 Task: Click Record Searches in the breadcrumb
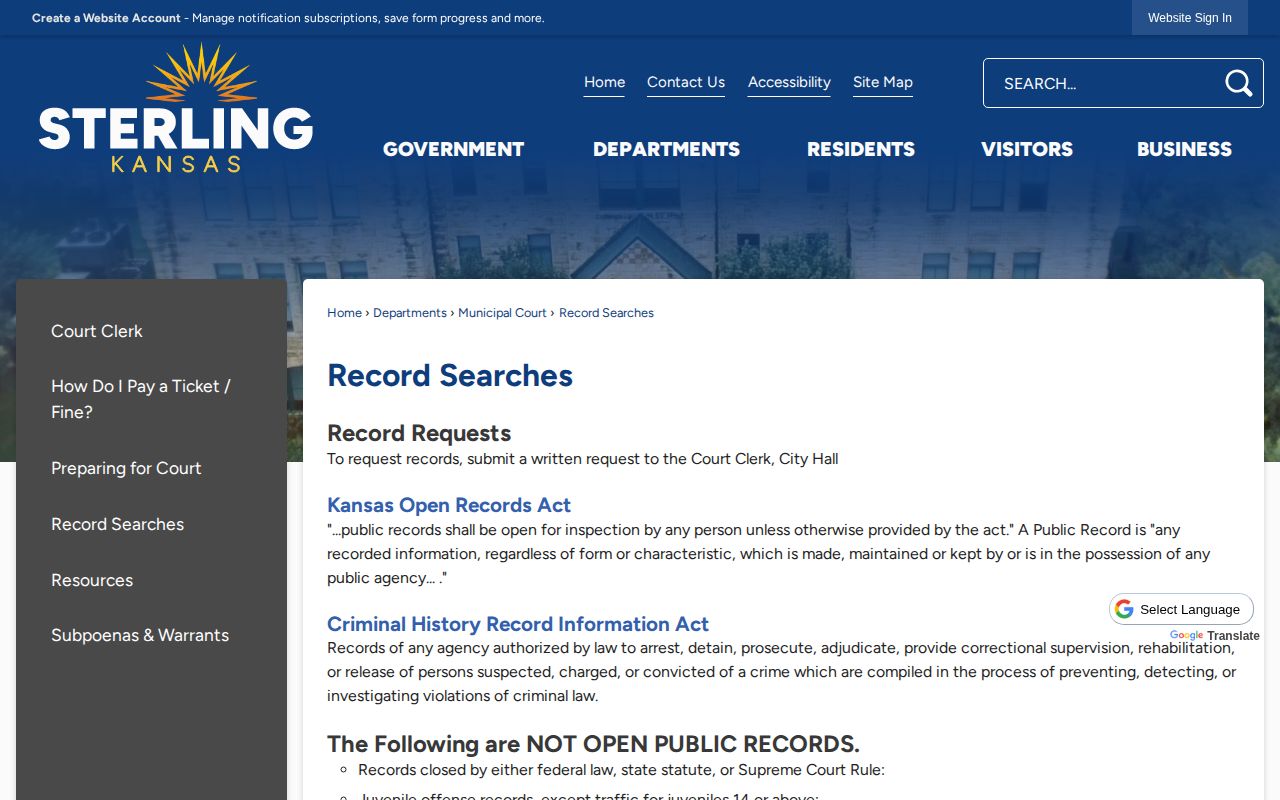(606, 313)
